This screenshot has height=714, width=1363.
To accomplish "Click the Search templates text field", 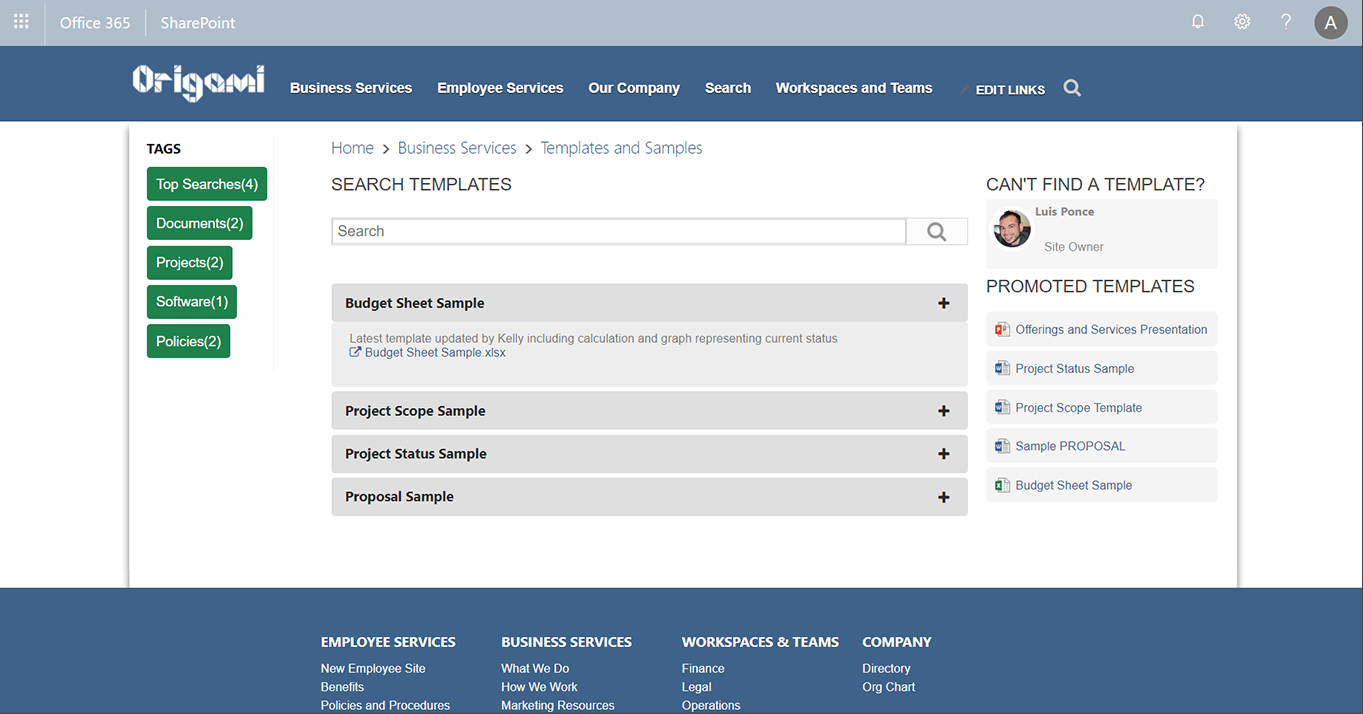I will pyautogui.click(x=618, y=231).
